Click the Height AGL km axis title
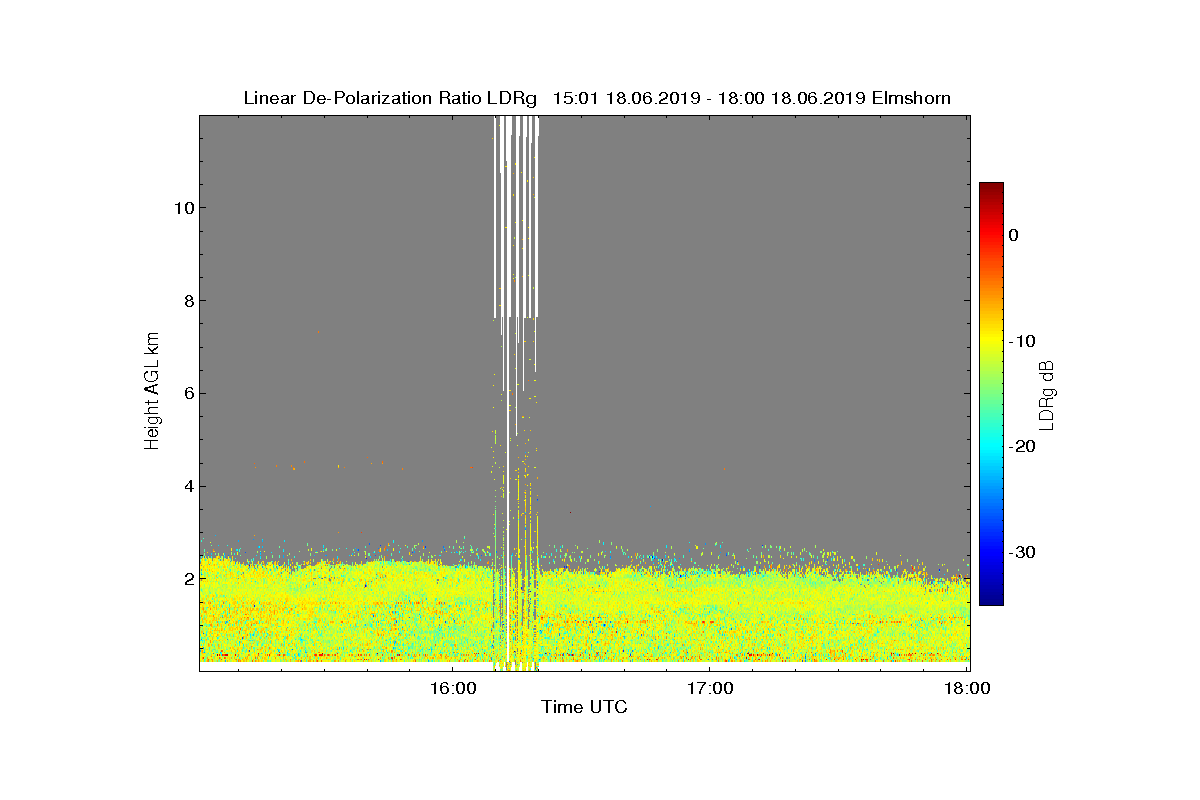The width and height of the screenshot is (1200, 800). (x=152, y=393)
